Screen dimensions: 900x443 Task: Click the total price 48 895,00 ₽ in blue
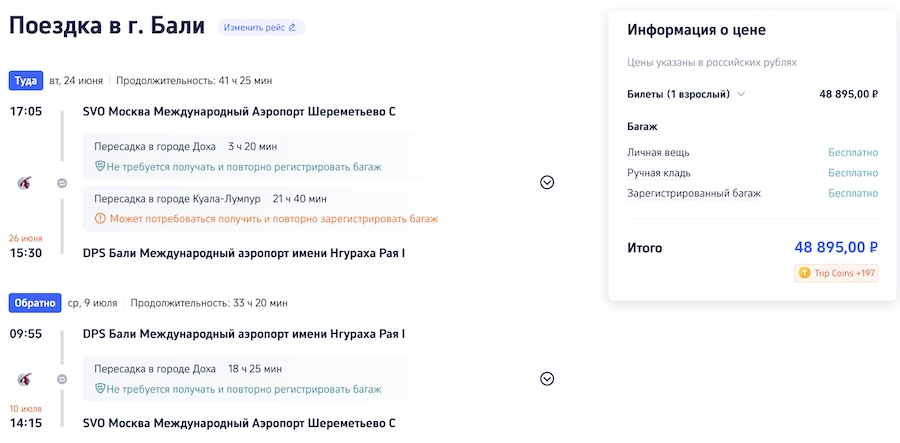pos(836,247)
